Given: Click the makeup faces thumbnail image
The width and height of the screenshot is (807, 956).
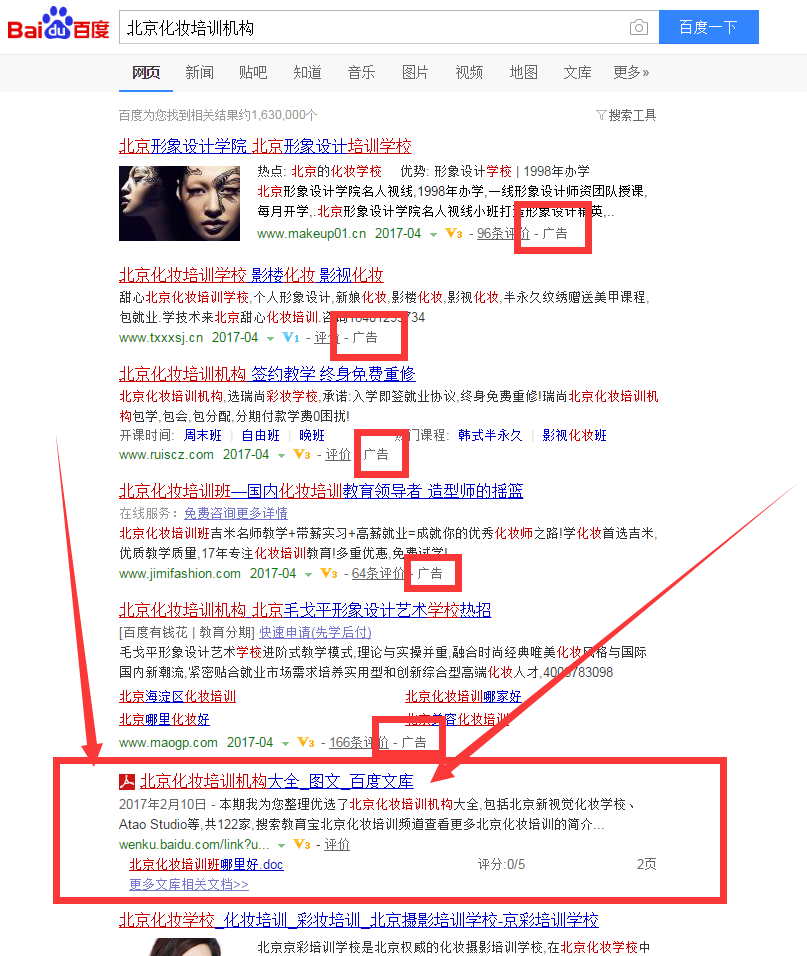Looking at the screenshot, I should point(179,203).
